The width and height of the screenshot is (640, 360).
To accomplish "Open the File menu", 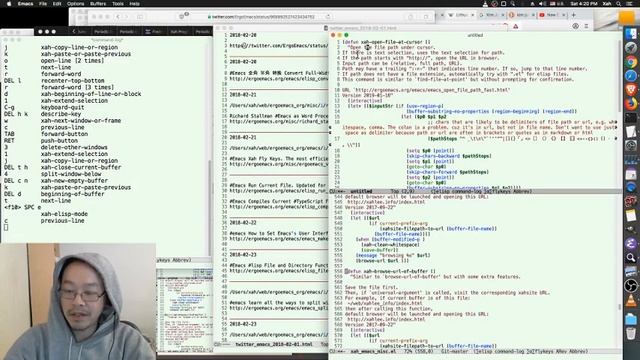I will [43, 4].
